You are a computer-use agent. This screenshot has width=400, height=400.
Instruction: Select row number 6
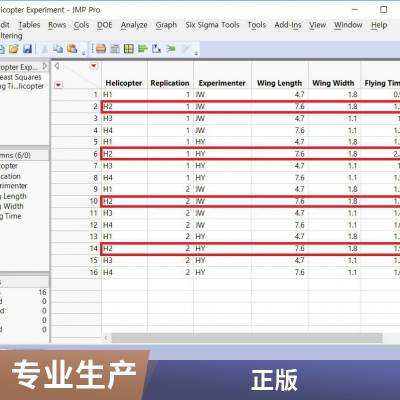click(x=95, y=154)
